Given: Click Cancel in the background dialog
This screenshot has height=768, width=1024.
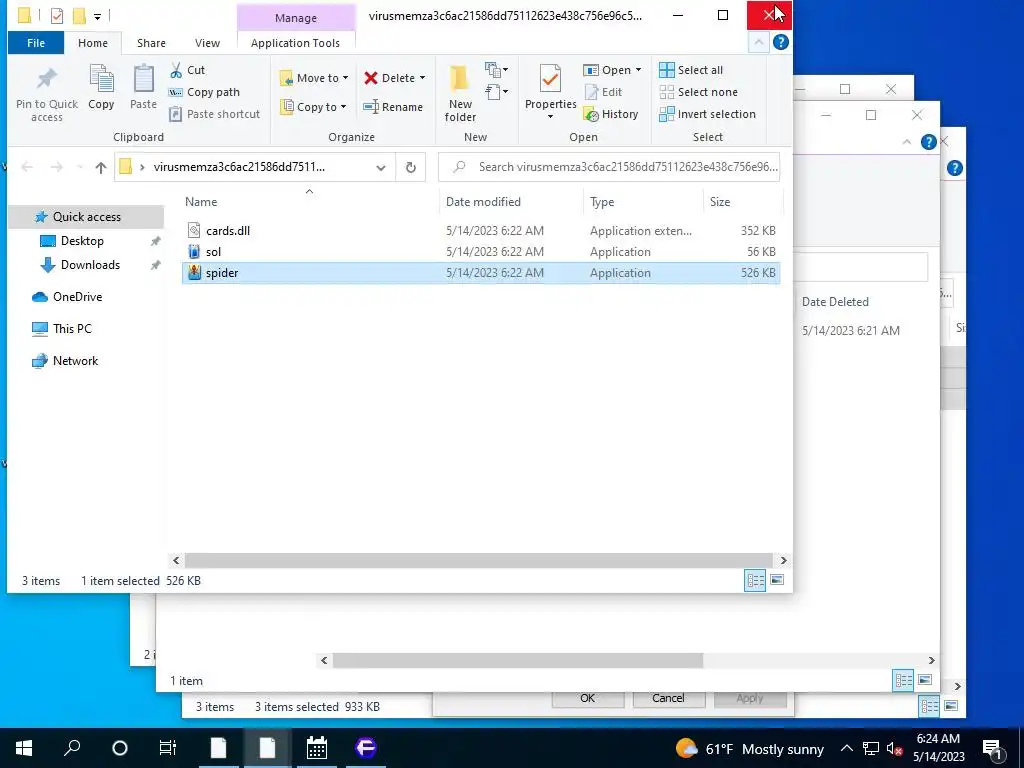Looking at the screenshot, I should [x=668, y=698].
